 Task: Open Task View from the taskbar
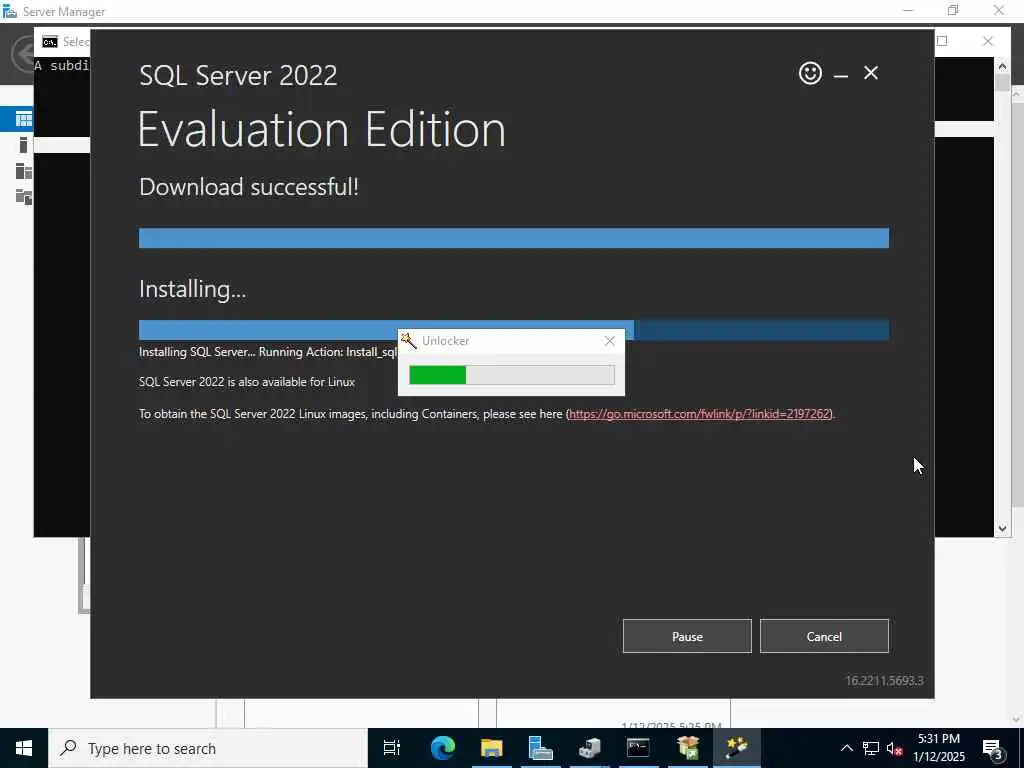[x=392, y=748]
